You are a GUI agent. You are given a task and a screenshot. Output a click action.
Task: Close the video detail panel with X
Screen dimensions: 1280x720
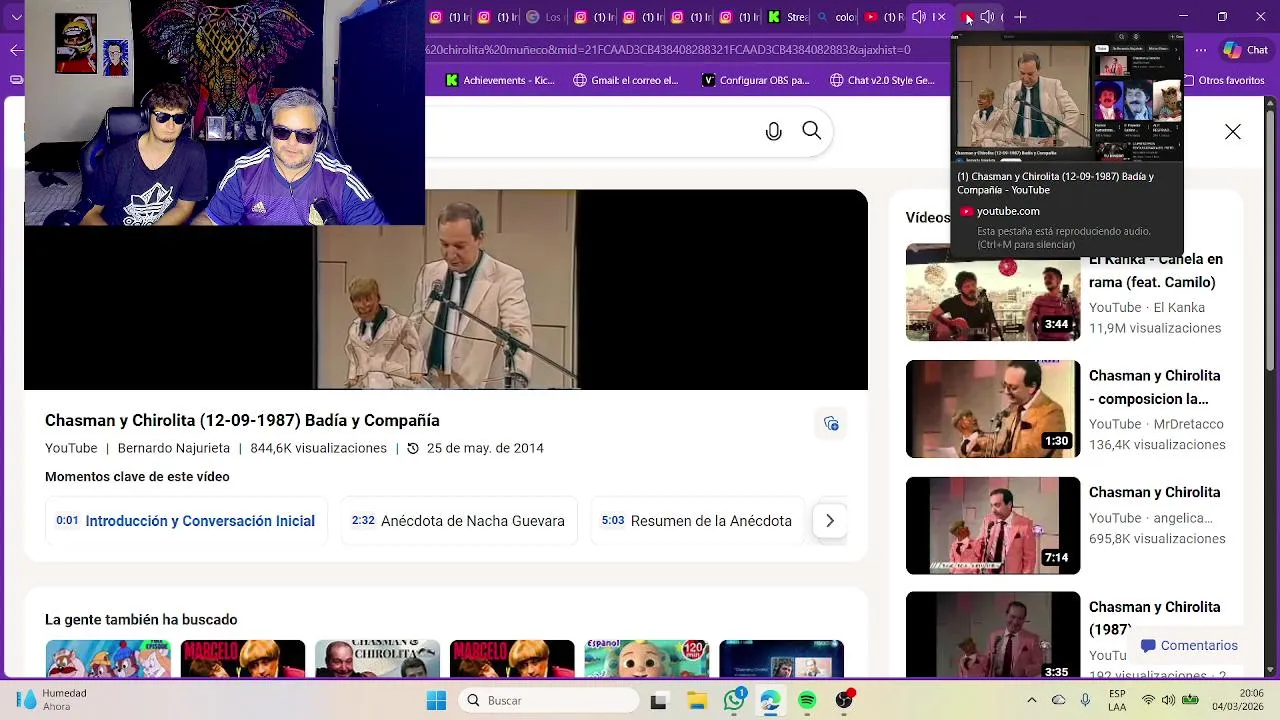point(1233,132)
